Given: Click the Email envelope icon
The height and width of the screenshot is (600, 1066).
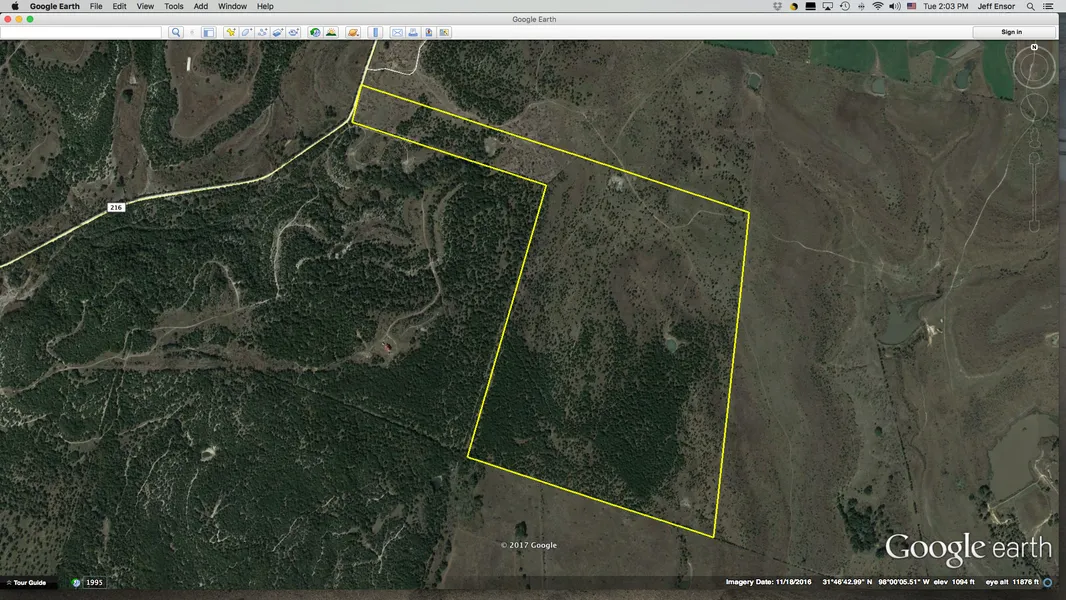Looking at the screenshot, I should 397,32.
